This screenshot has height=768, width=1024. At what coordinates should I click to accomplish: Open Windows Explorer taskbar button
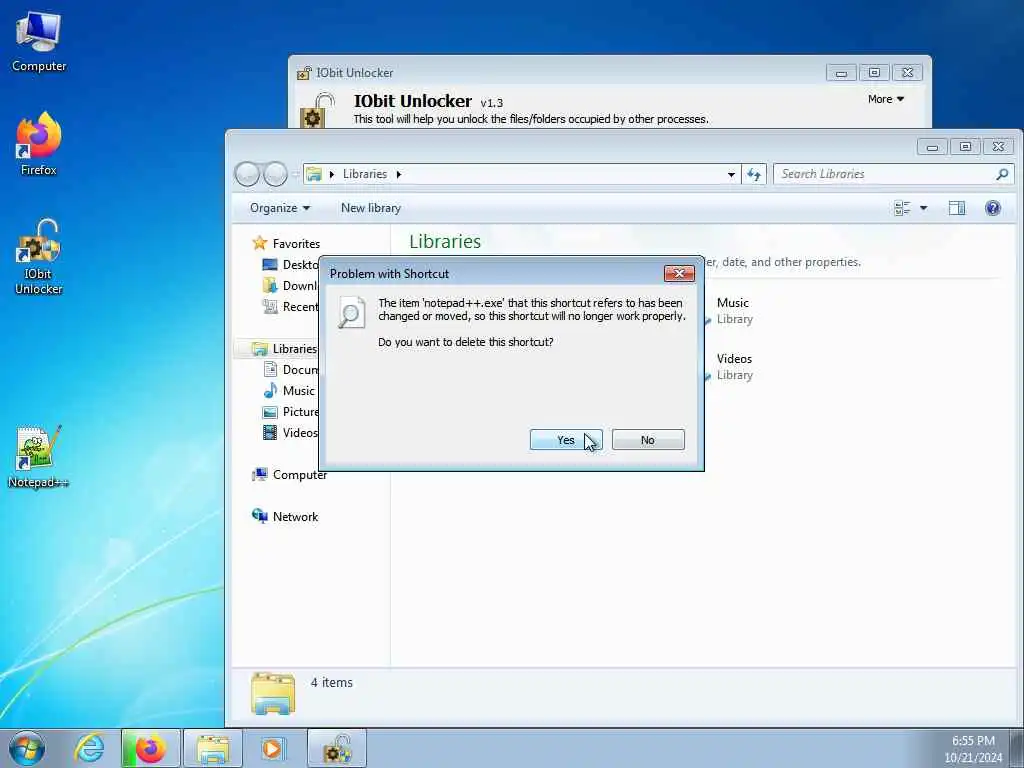(x=212, y=748)
